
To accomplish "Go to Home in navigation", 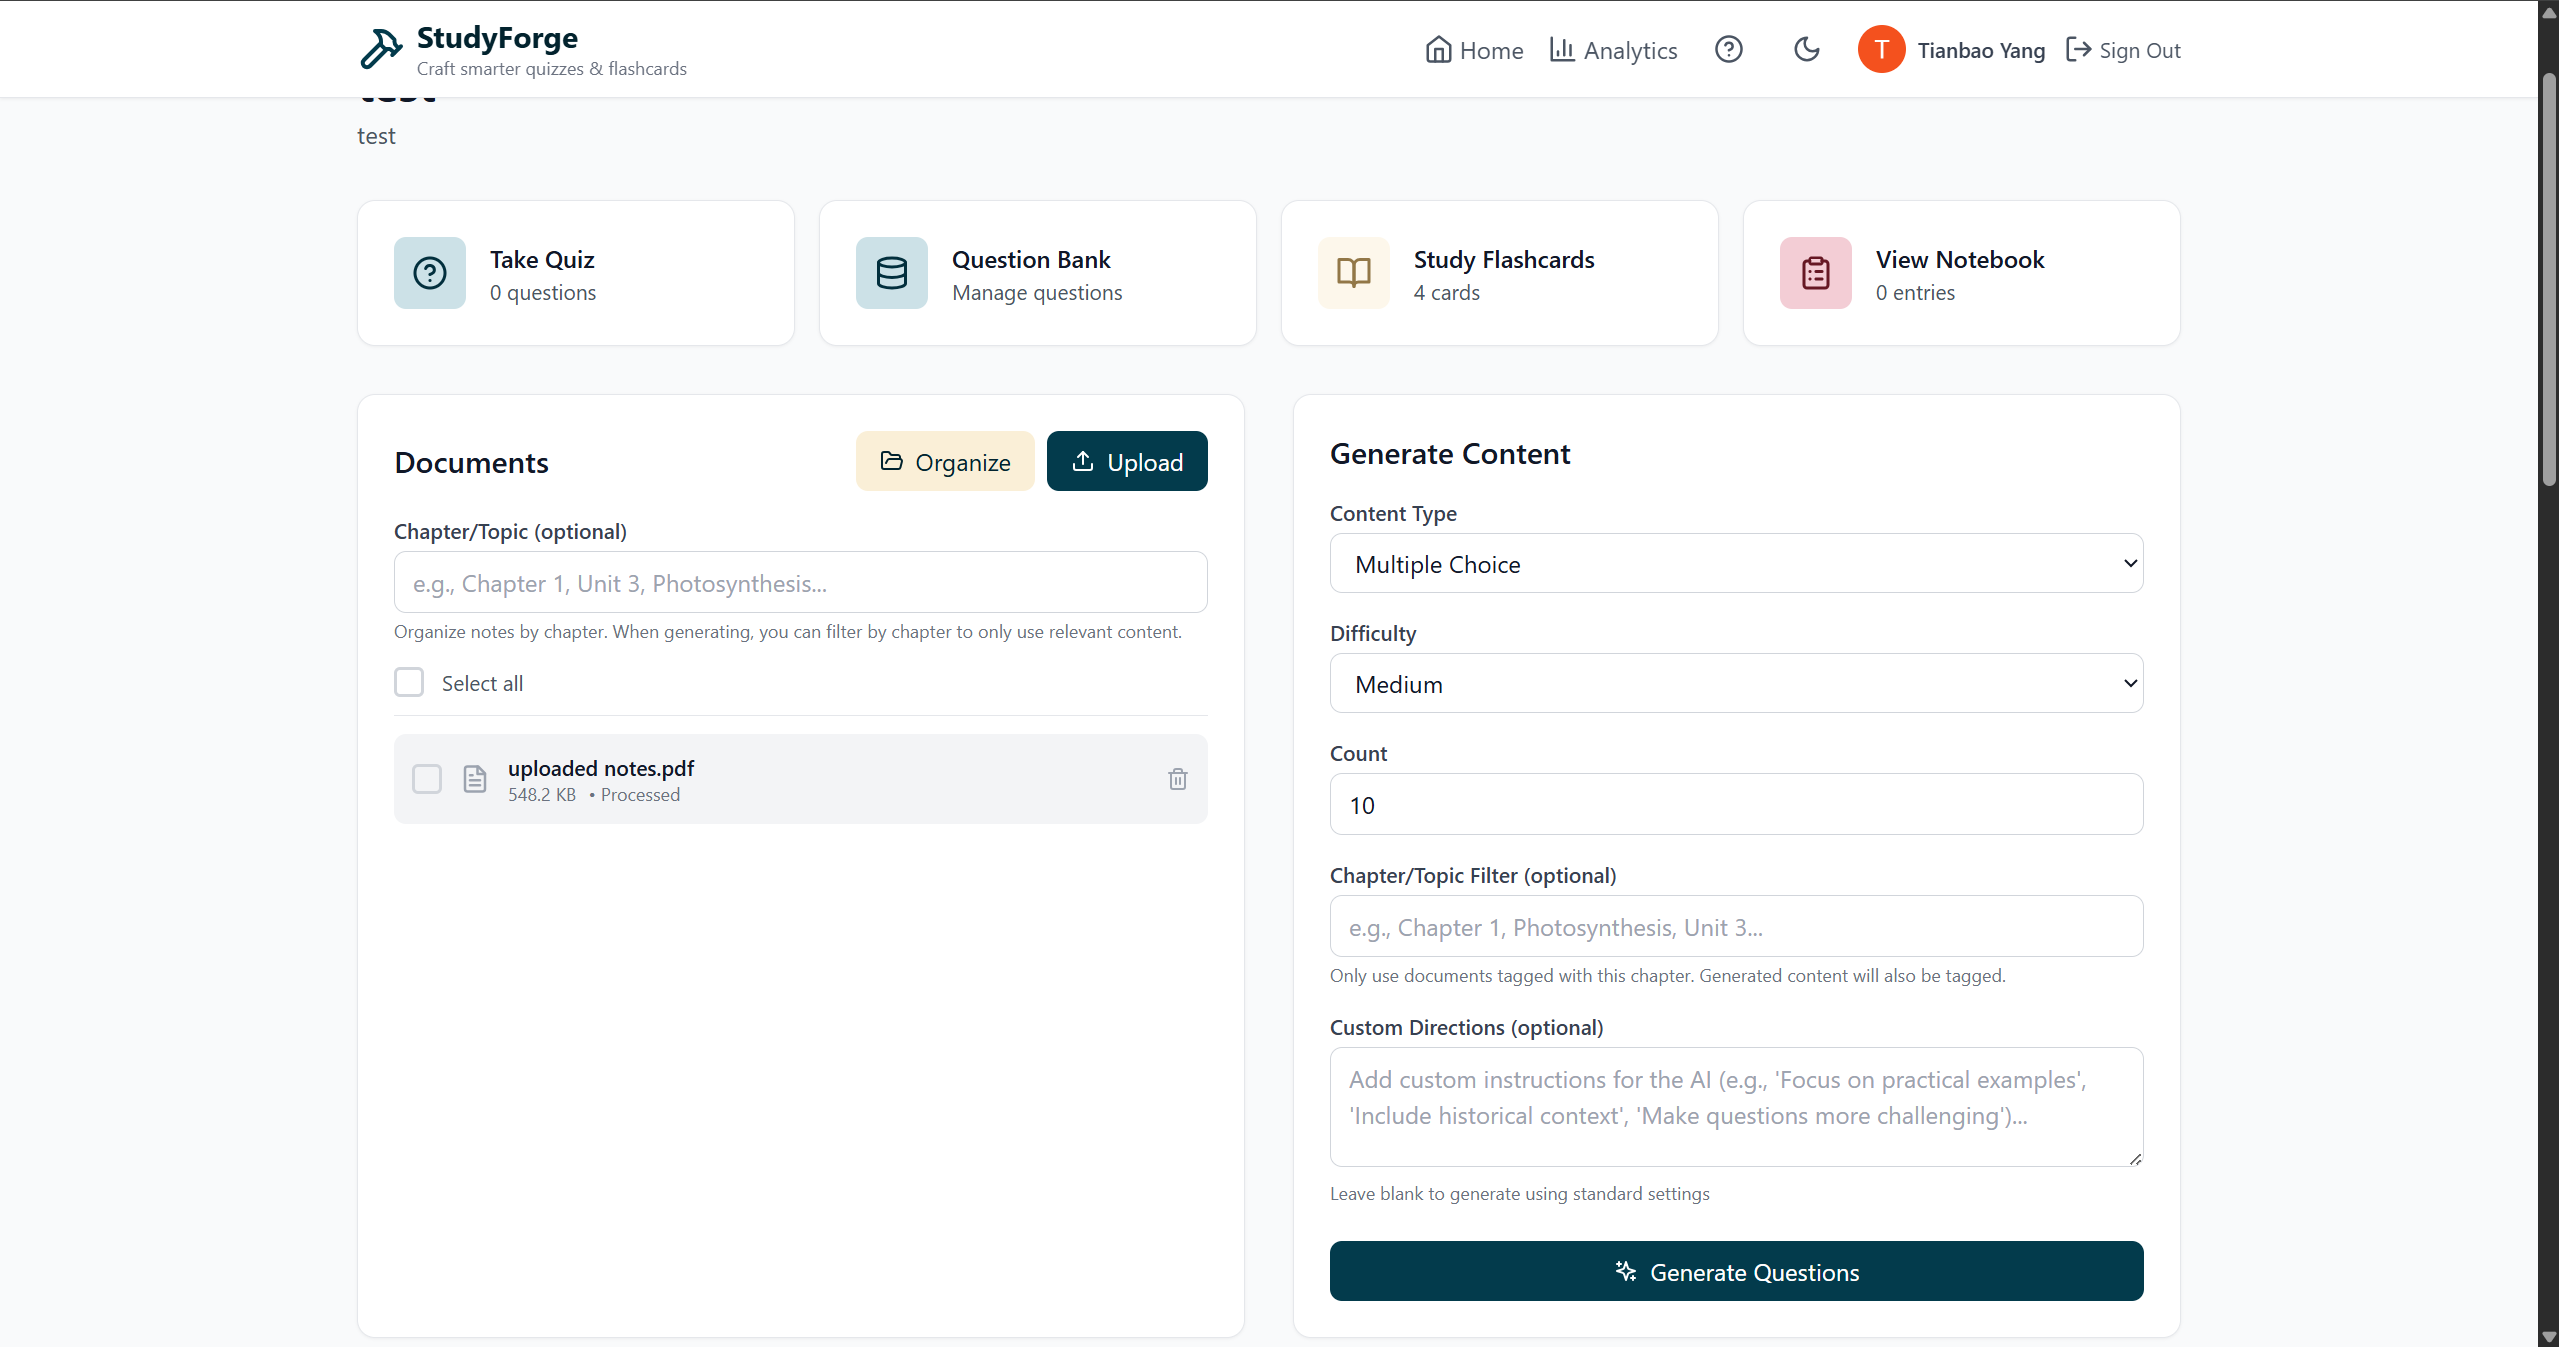I will [1474, 50].
